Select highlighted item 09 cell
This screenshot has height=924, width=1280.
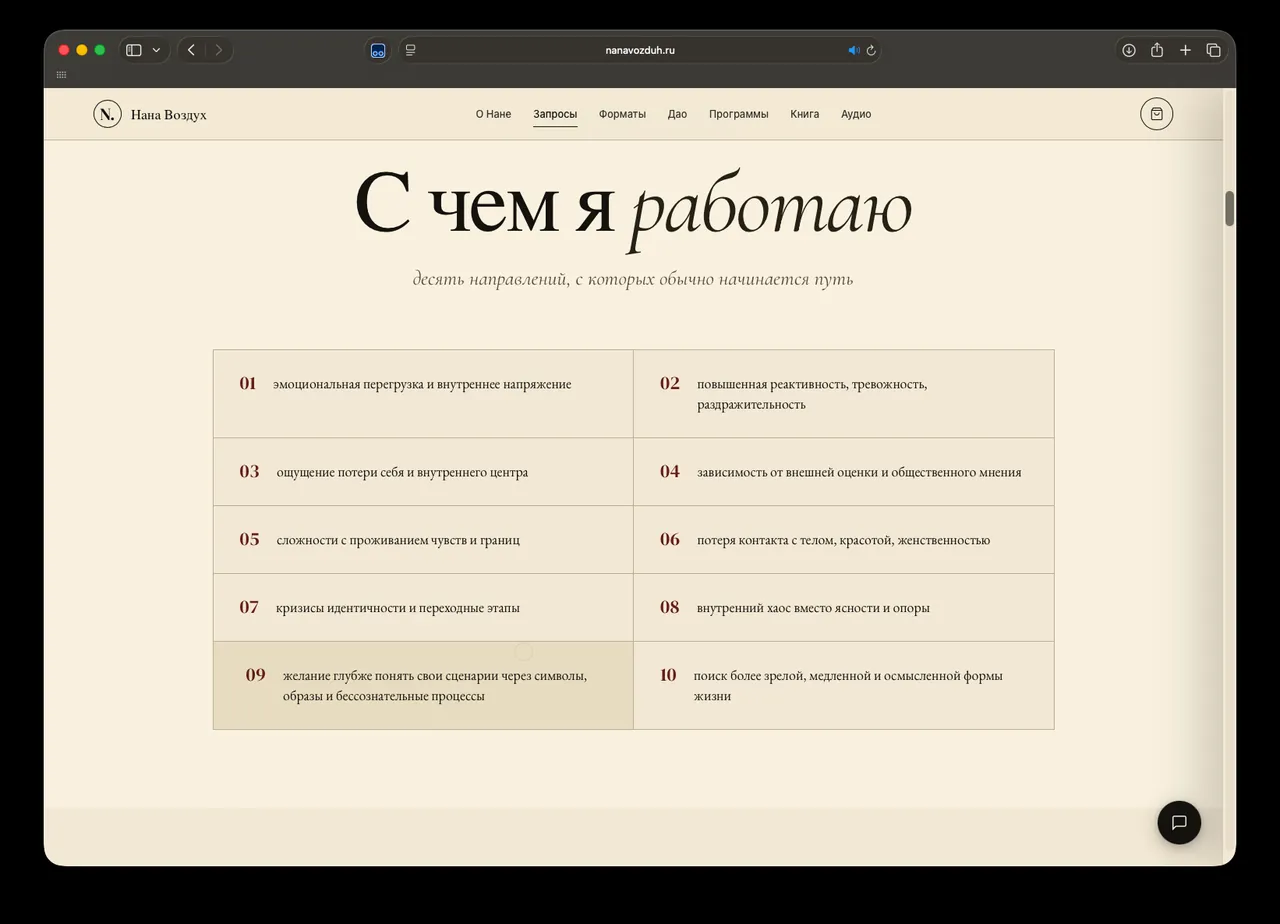(x=423, y=685)
